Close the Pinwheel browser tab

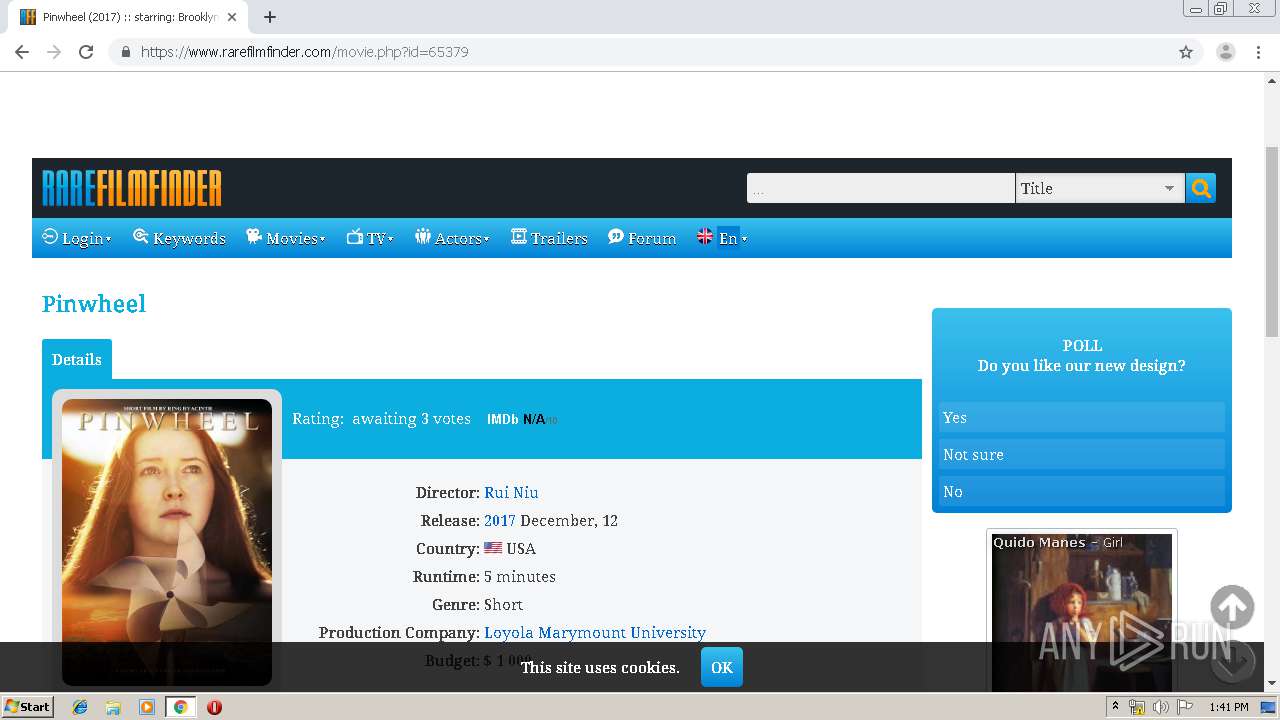pos(232,17)
